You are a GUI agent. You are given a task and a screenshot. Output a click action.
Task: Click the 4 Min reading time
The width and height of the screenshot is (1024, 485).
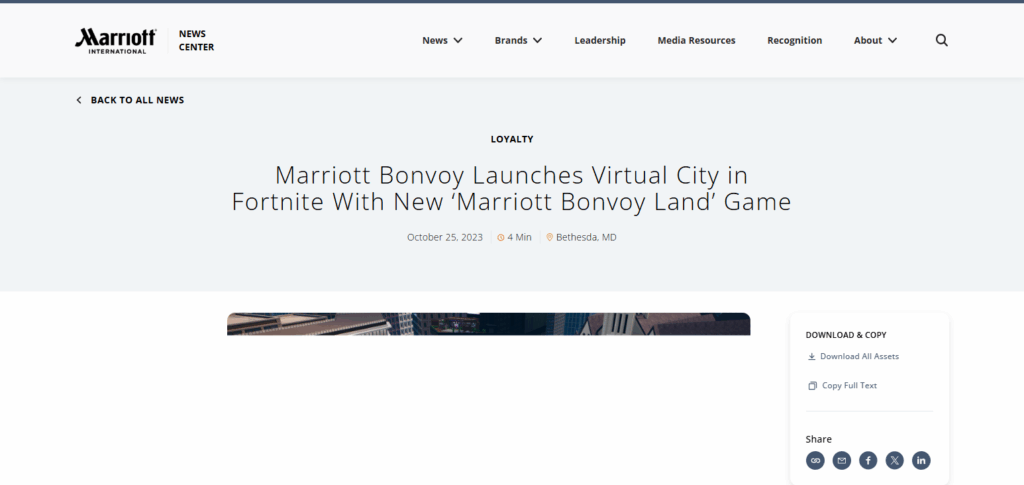point(519,238)
